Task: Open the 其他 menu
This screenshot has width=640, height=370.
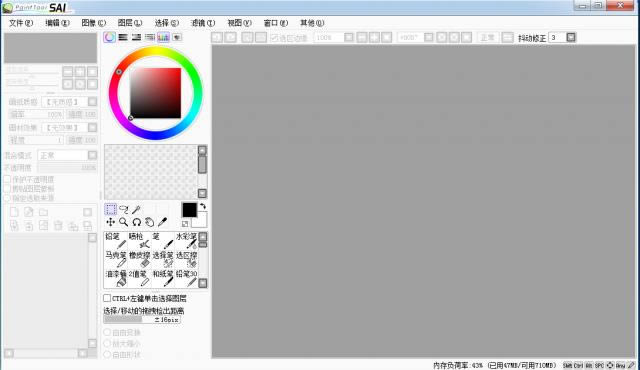Action: click(312, 23)
